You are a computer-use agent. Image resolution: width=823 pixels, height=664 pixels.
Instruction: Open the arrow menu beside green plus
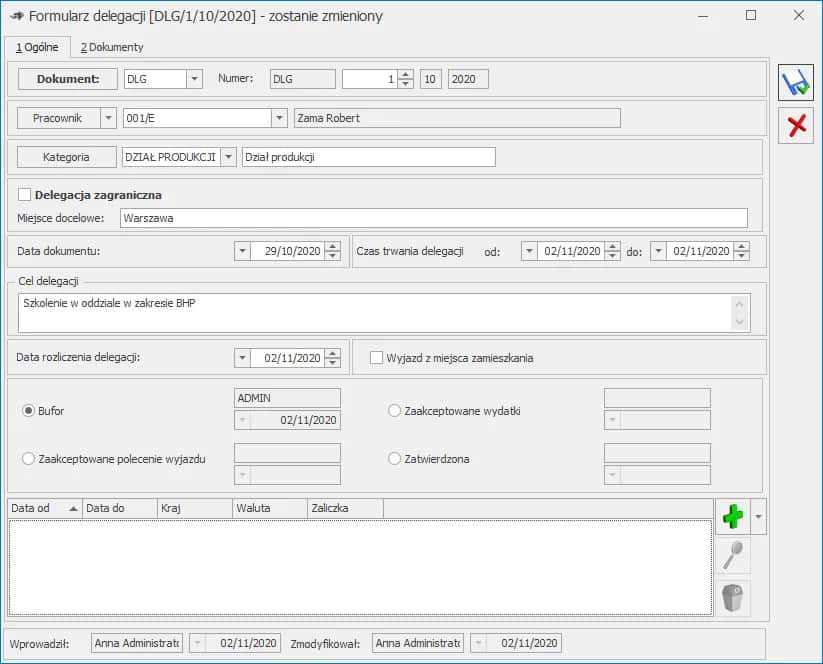click(757, 516)
